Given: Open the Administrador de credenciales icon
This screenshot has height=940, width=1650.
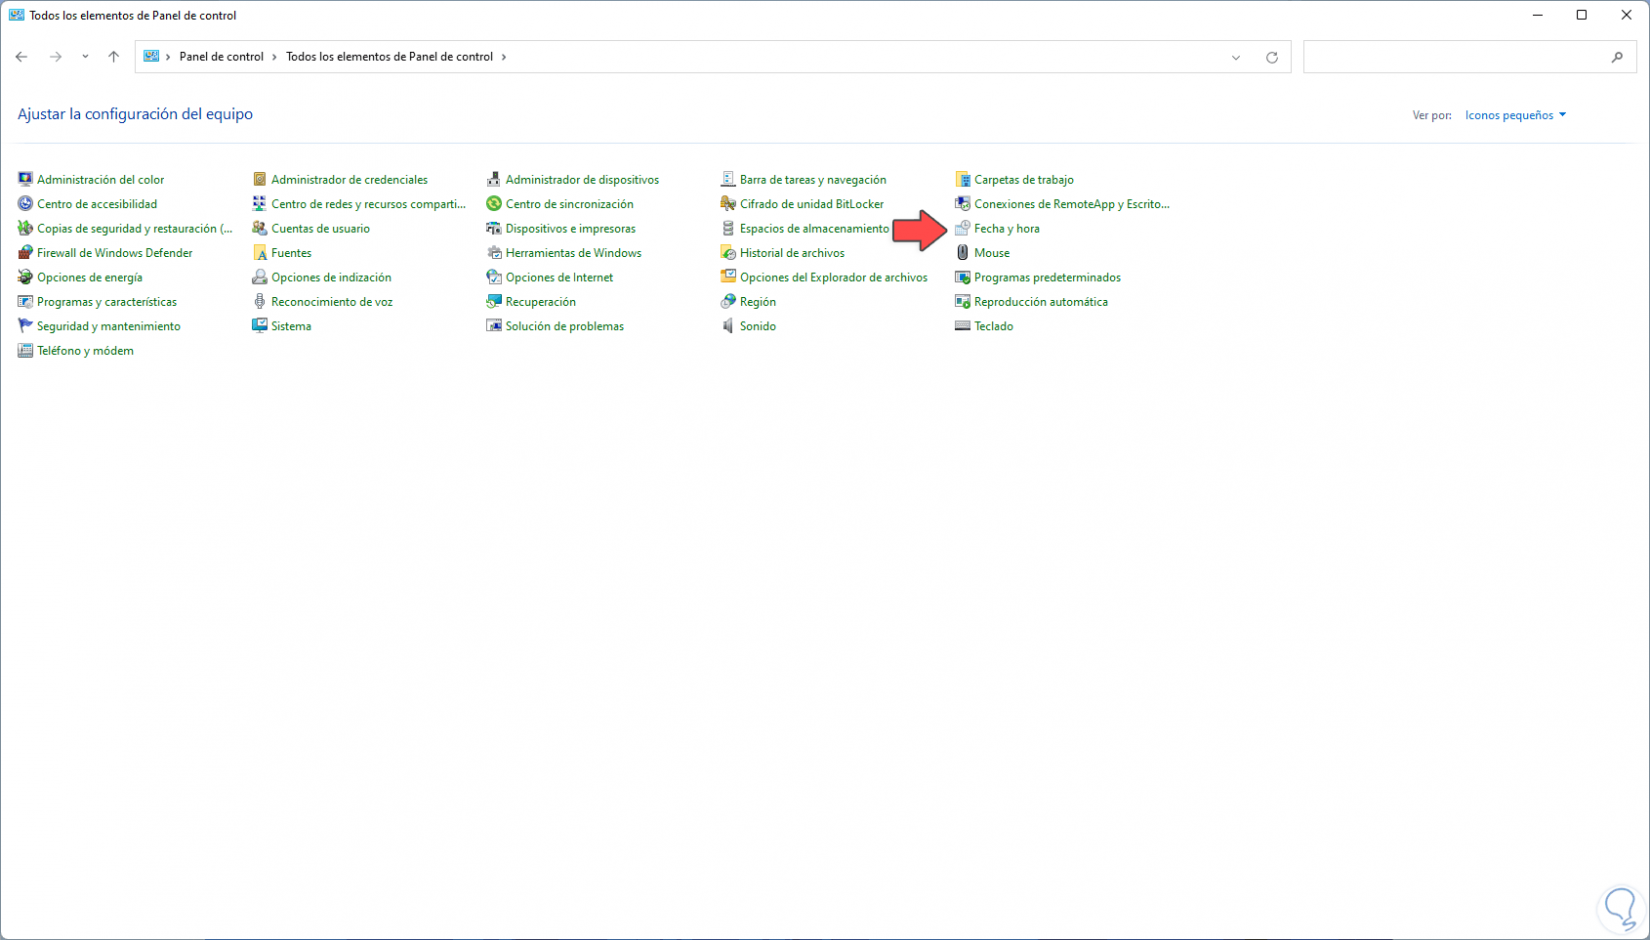Looking at the screenshot, I should (x=259, y=180).
